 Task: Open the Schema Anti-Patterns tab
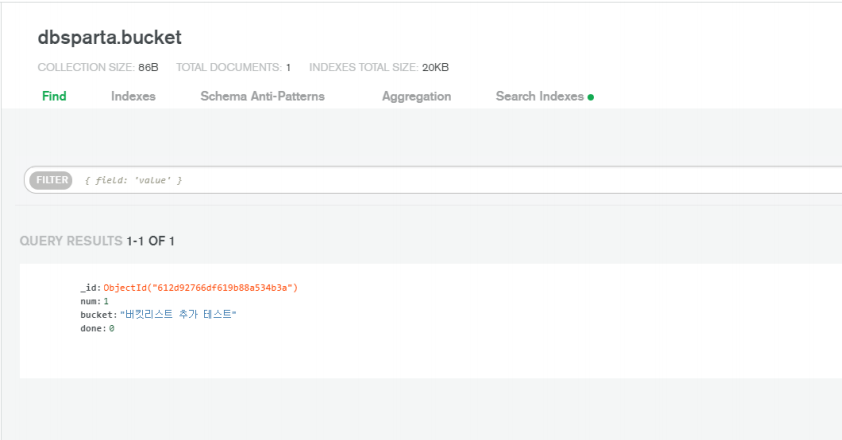point(263,96)
